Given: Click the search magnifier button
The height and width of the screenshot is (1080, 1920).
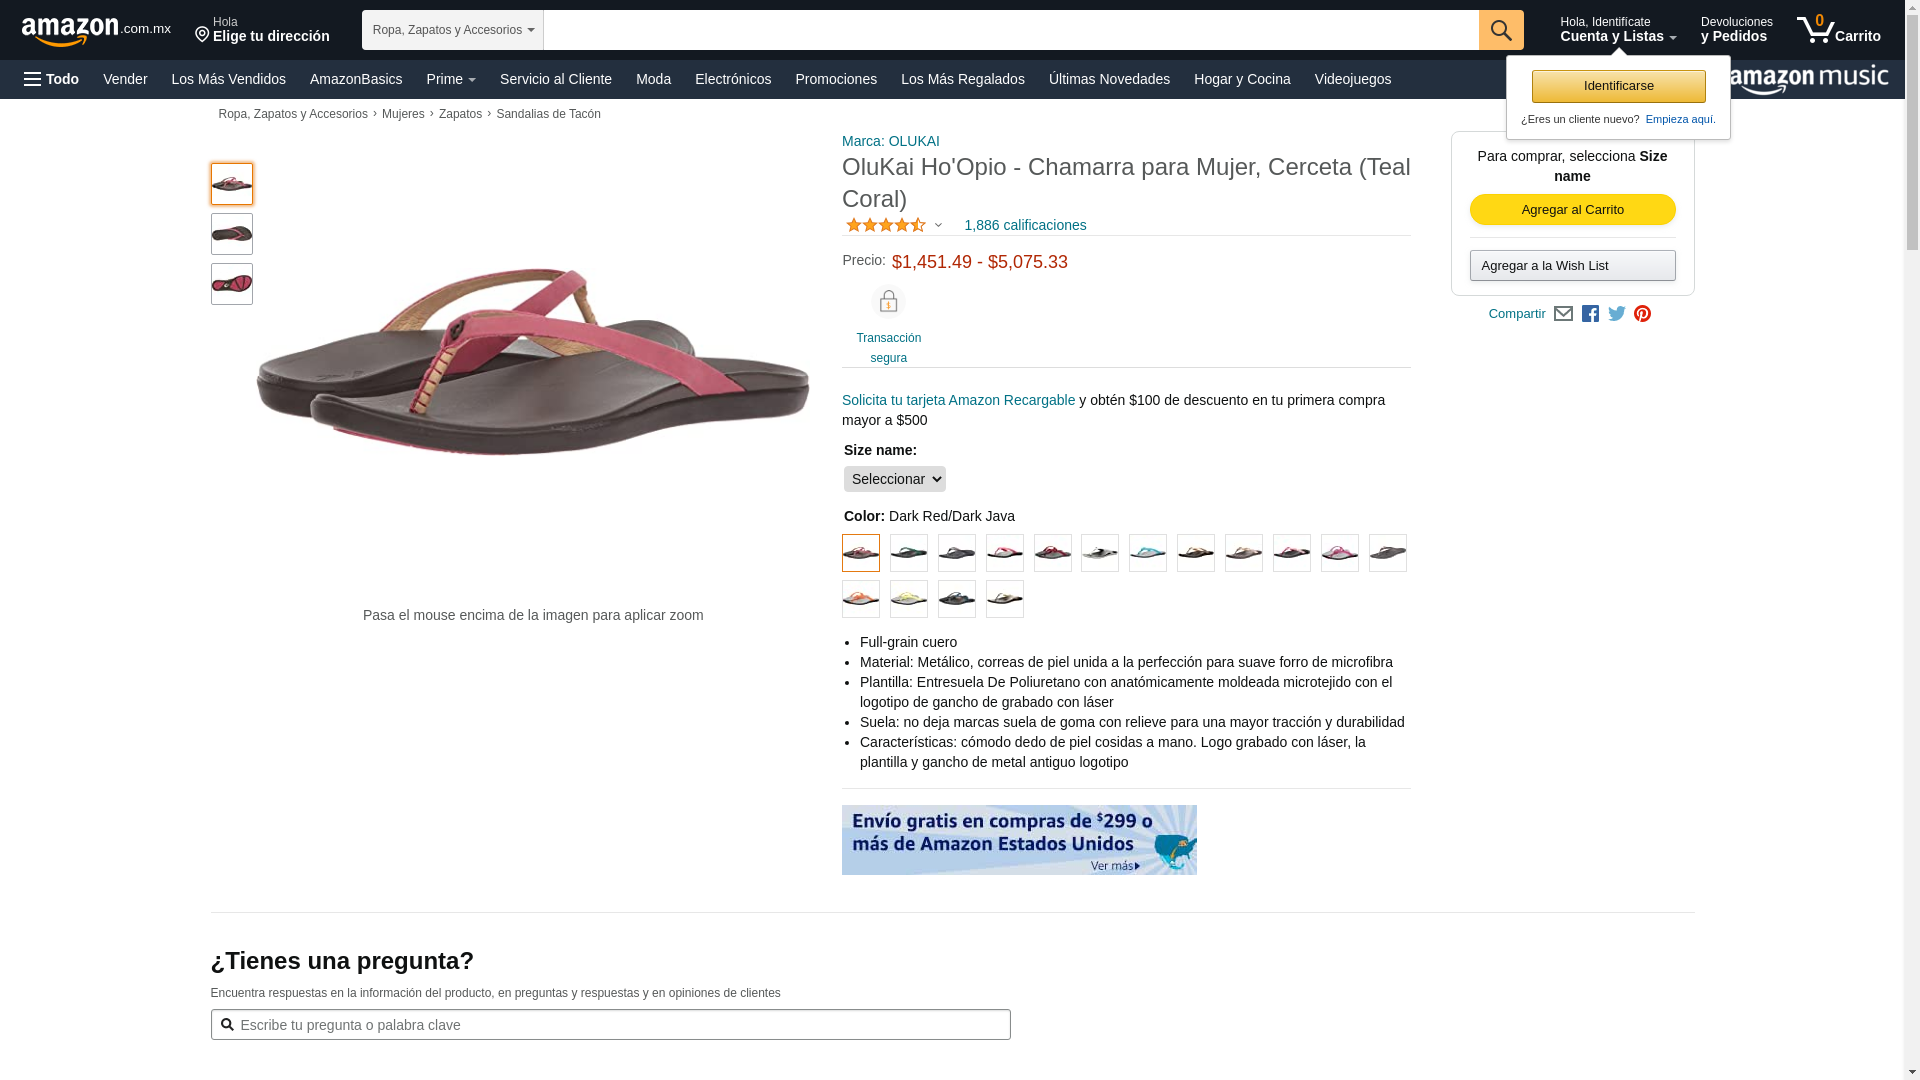Looking at the screenshot, I should [x=1501, y=30].
